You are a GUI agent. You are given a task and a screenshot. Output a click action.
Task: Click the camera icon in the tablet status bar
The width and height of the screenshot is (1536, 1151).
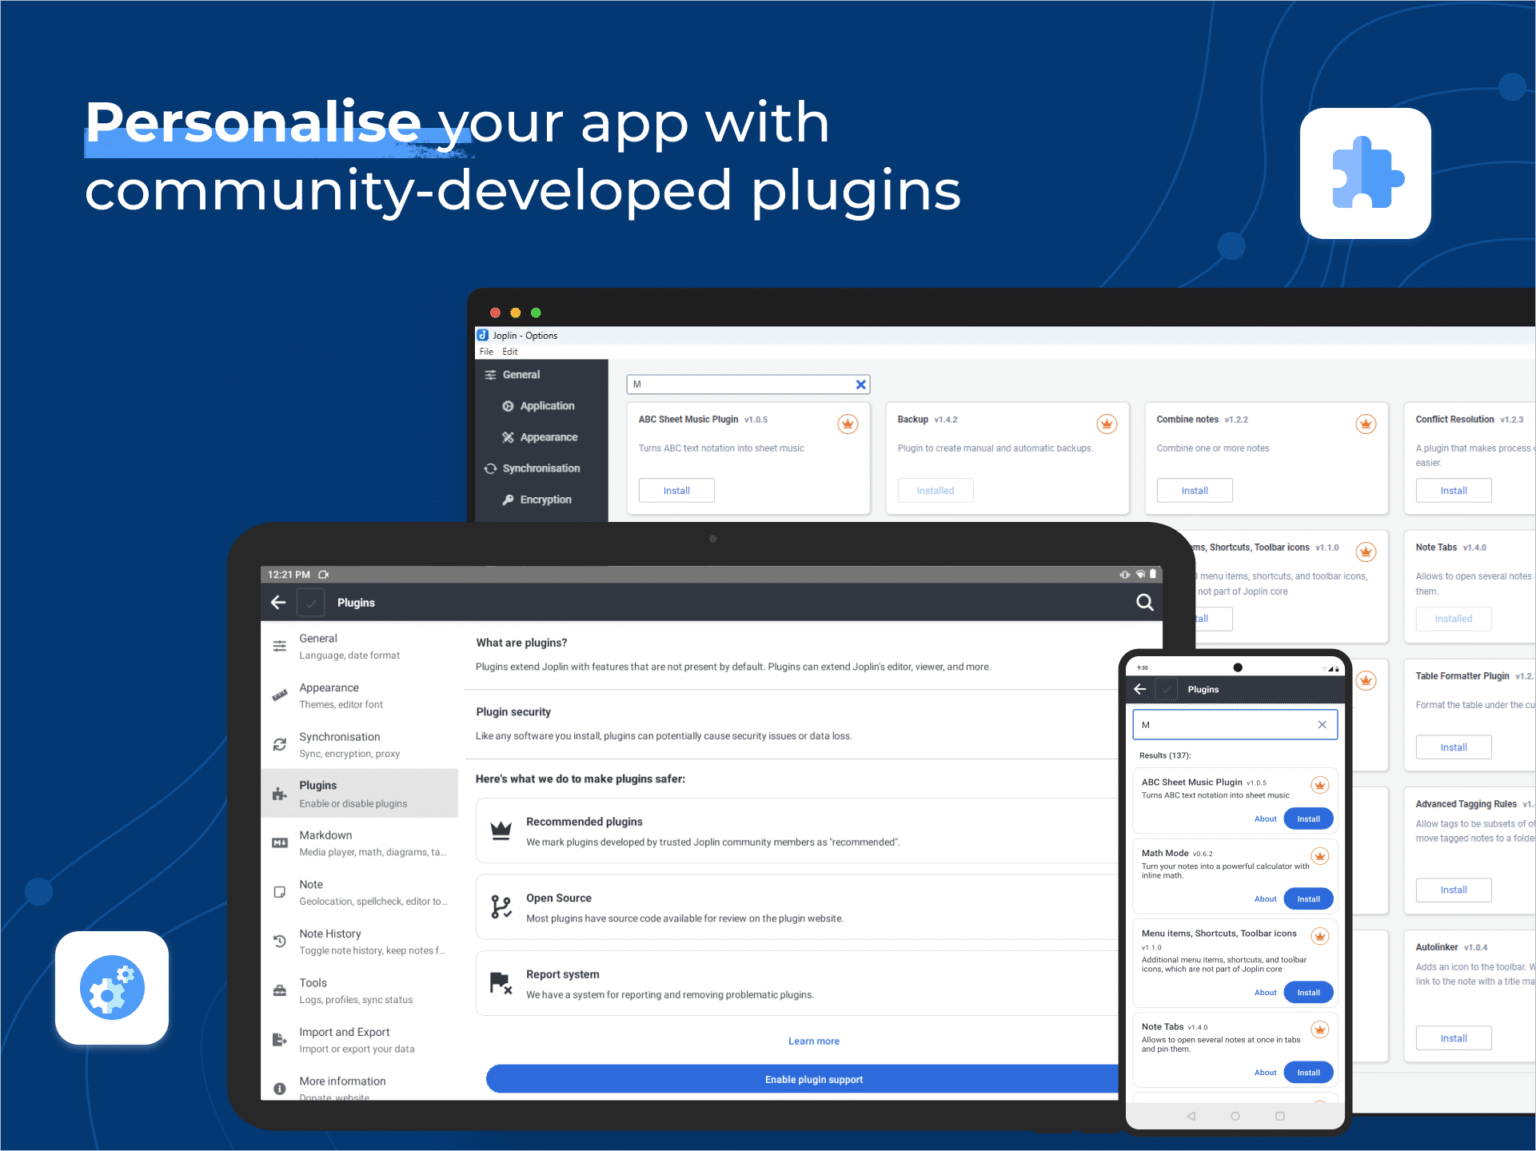tap(323, 574)
